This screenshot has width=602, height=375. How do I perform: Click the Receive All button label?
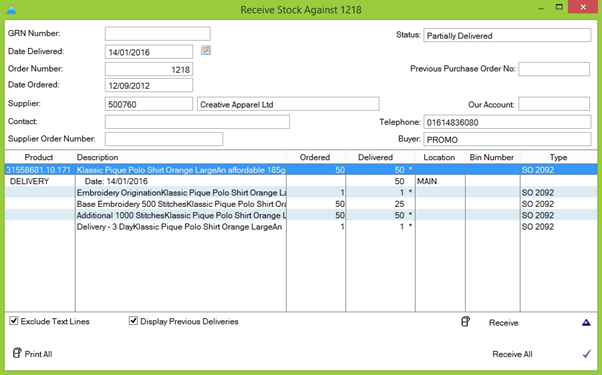(512, 354)
